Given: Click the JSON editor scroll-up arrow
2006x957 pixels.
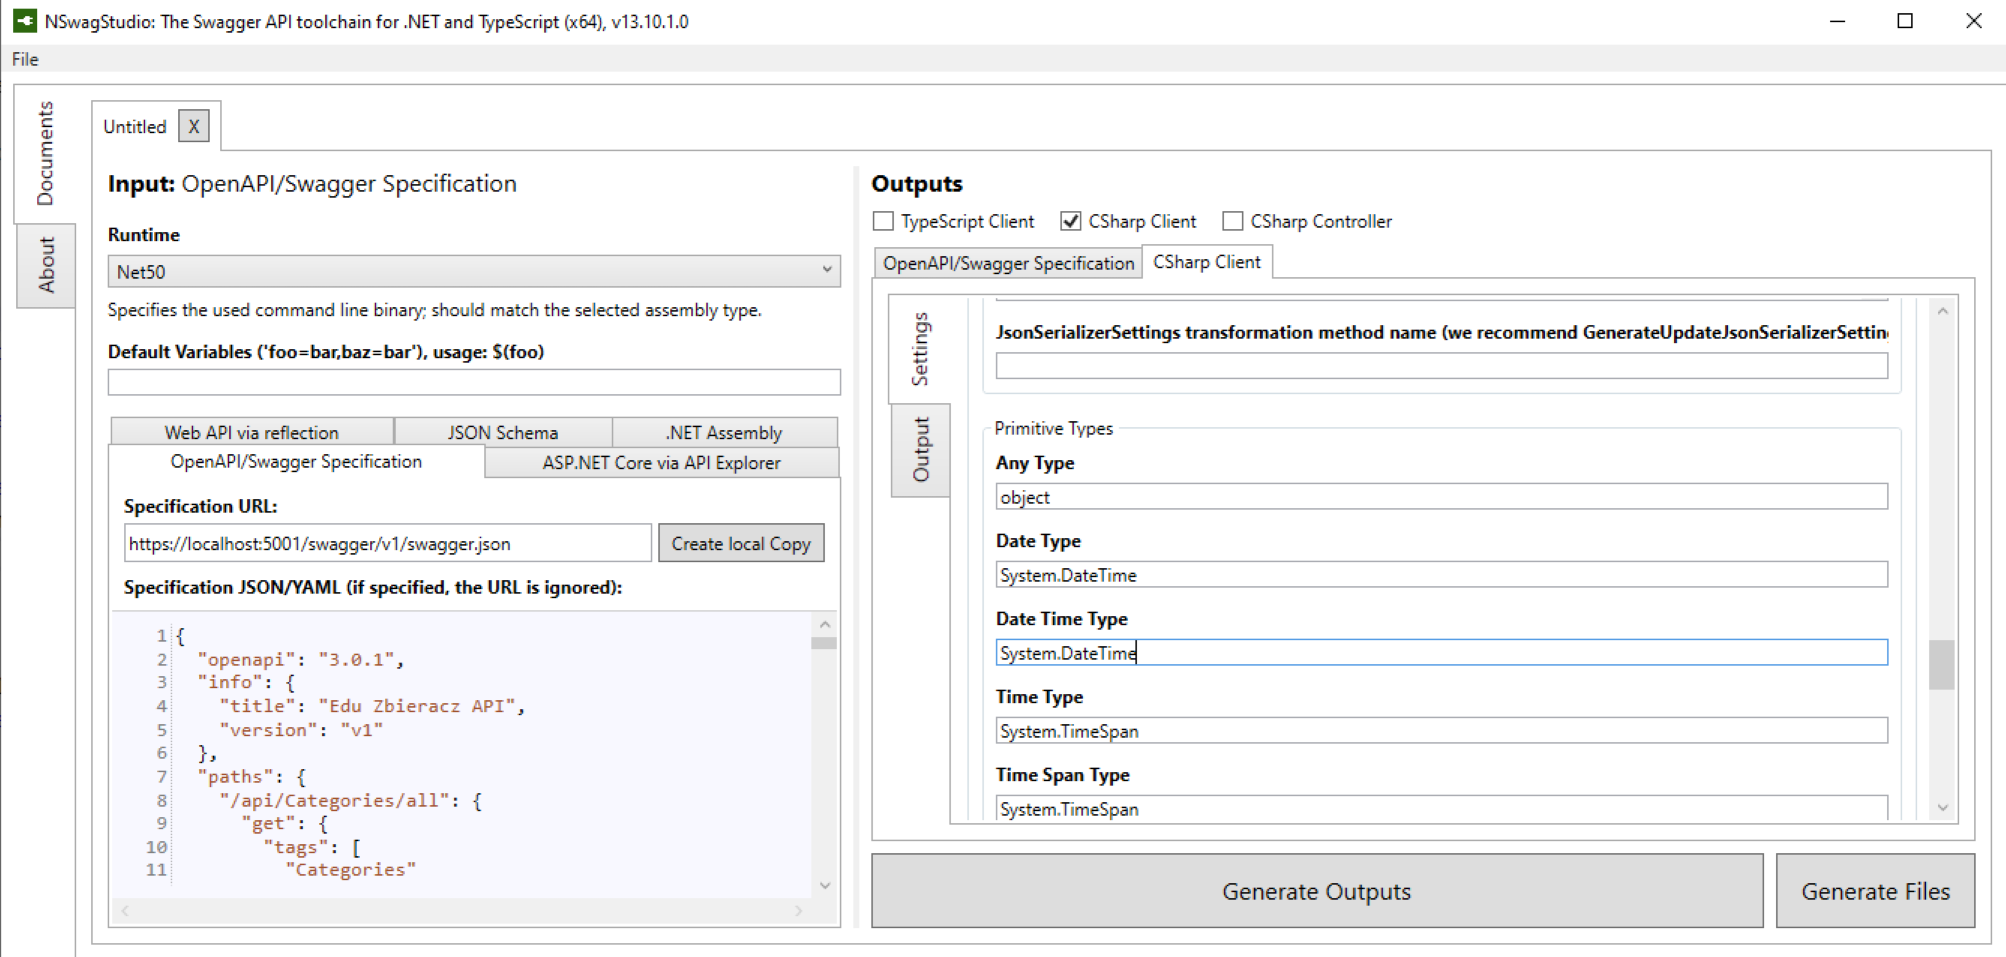Looking at the screenshot, I should coord(825,624).
